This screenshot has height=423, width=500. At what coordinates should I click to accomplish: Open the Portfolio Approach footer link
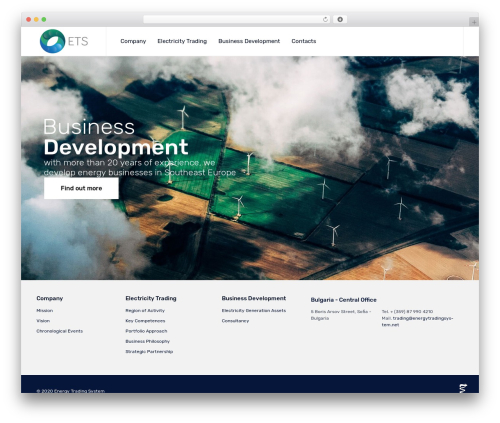146,331
